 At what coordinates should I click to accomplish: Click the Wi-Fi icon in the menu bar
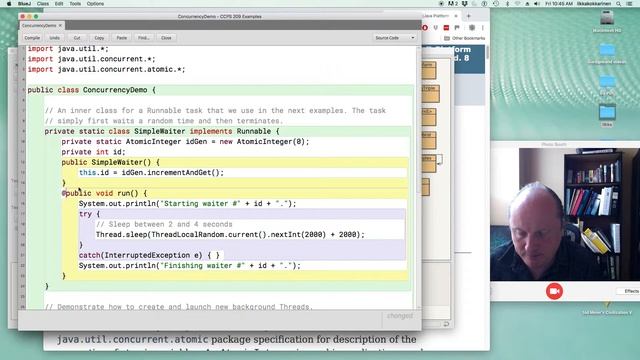click(517, 4)
